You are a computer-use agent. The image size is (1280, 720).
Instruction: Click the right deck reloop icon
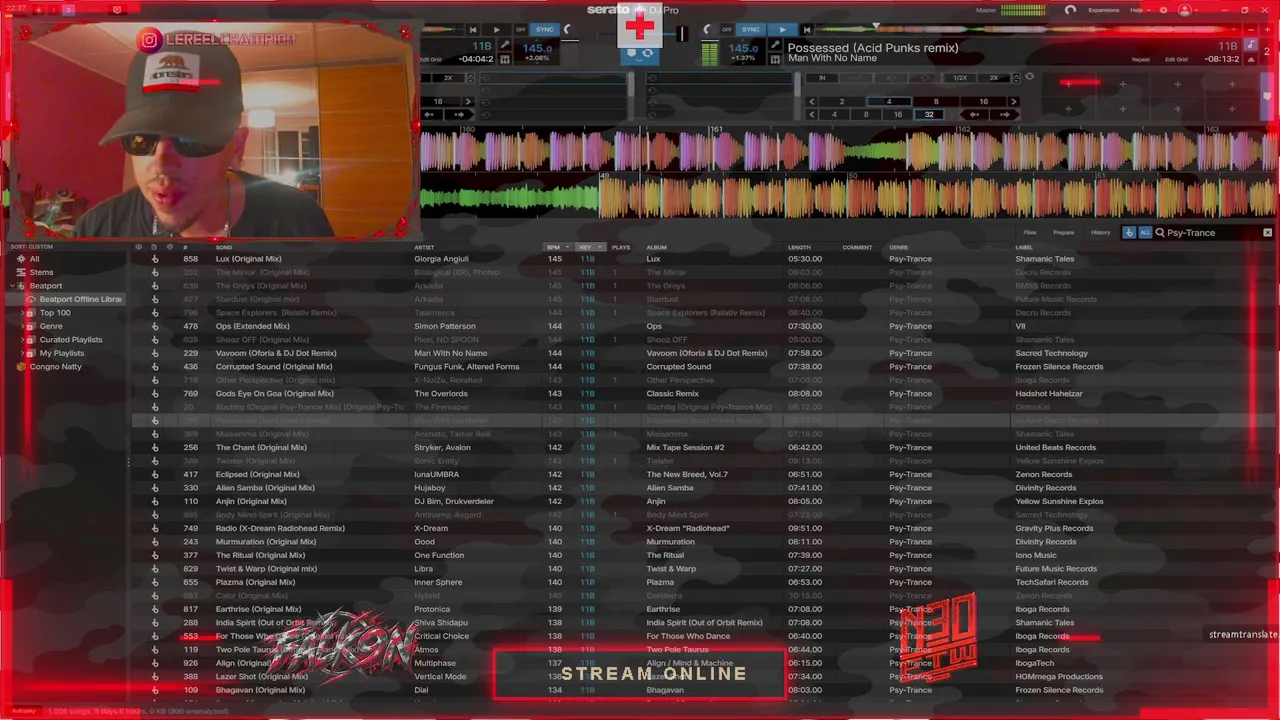click(x=1029, y=77)
